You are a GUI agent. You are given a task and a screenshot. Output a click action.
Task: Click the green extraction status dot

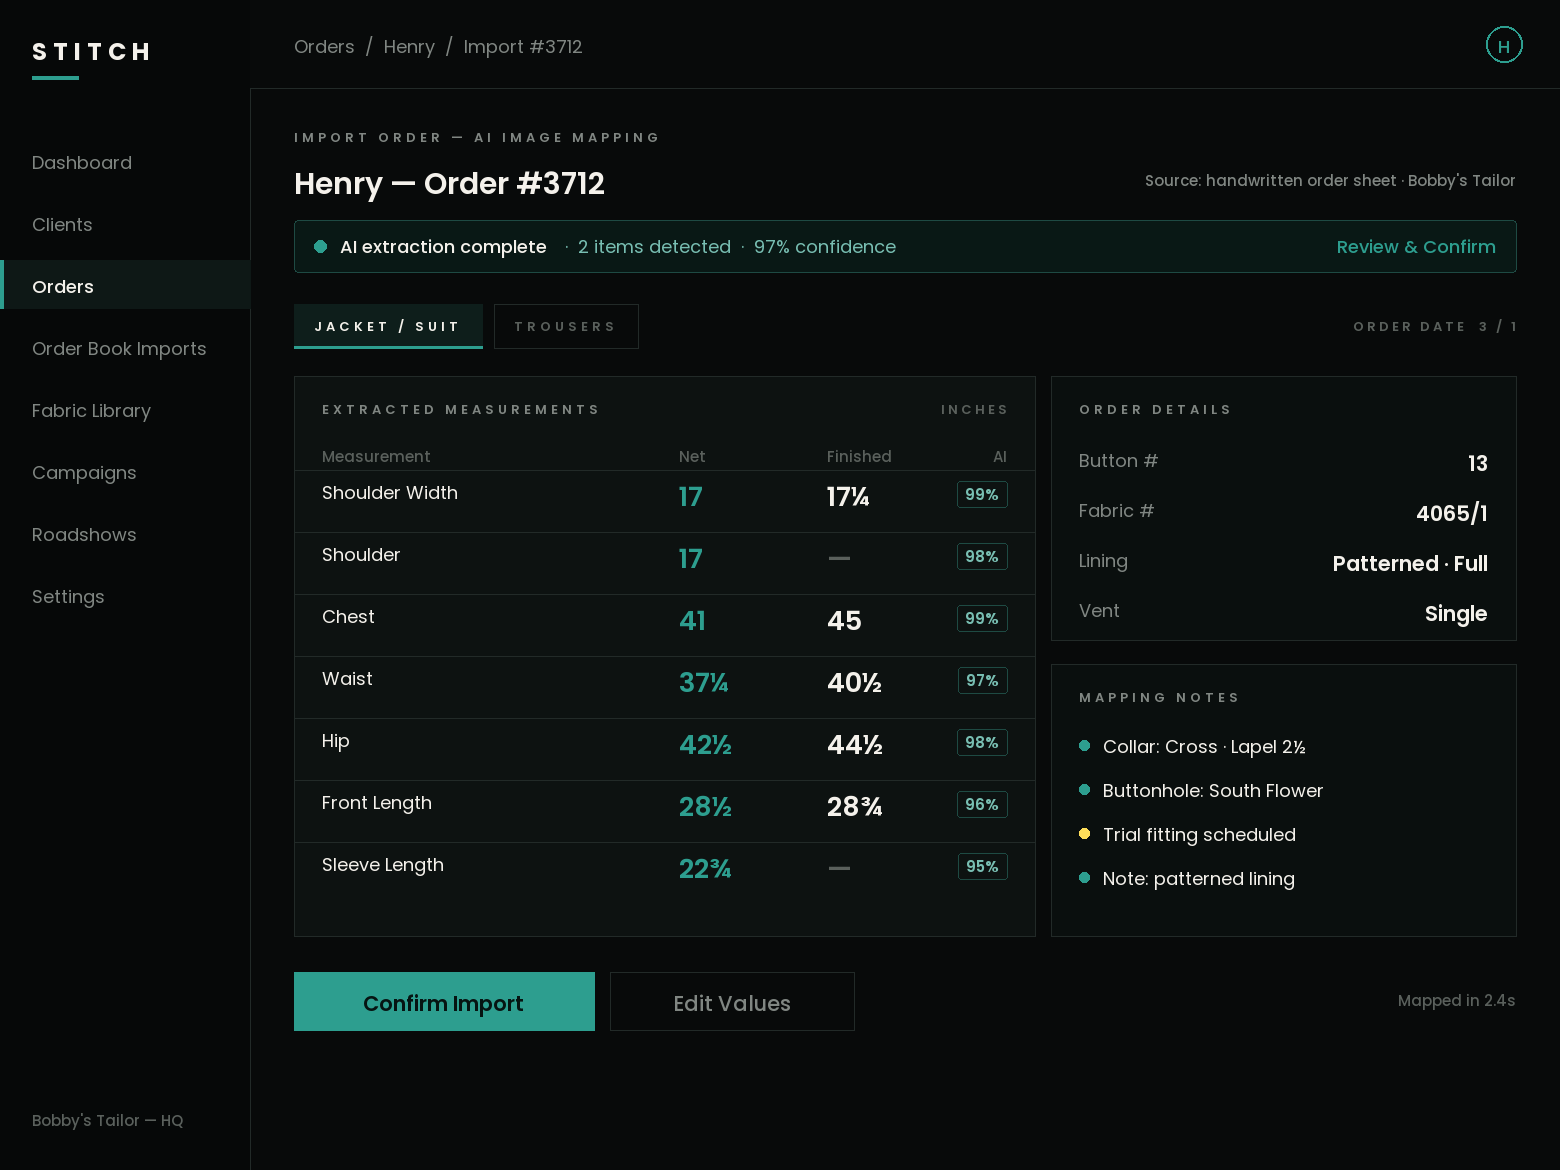tap(320, 247)
